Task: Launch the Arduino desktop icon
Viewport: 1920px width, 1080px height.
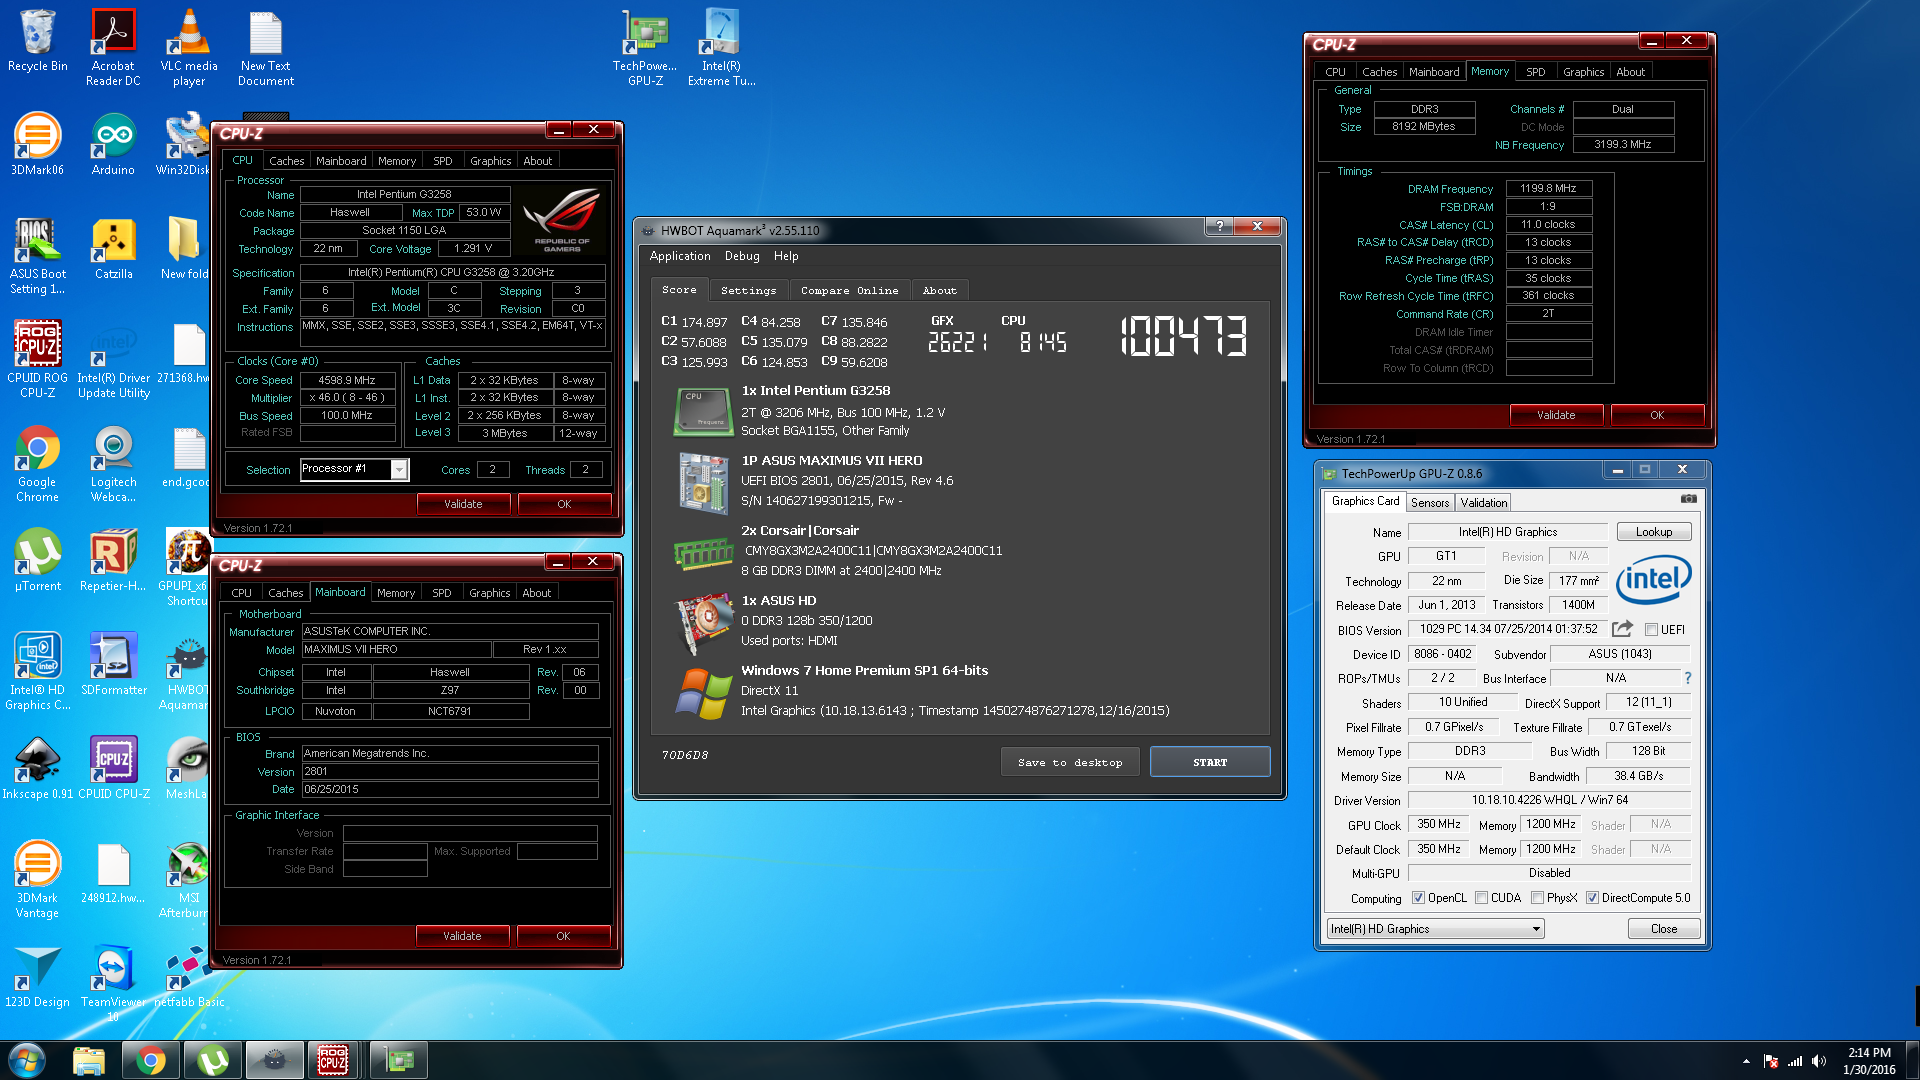Action: coord(113,144)
